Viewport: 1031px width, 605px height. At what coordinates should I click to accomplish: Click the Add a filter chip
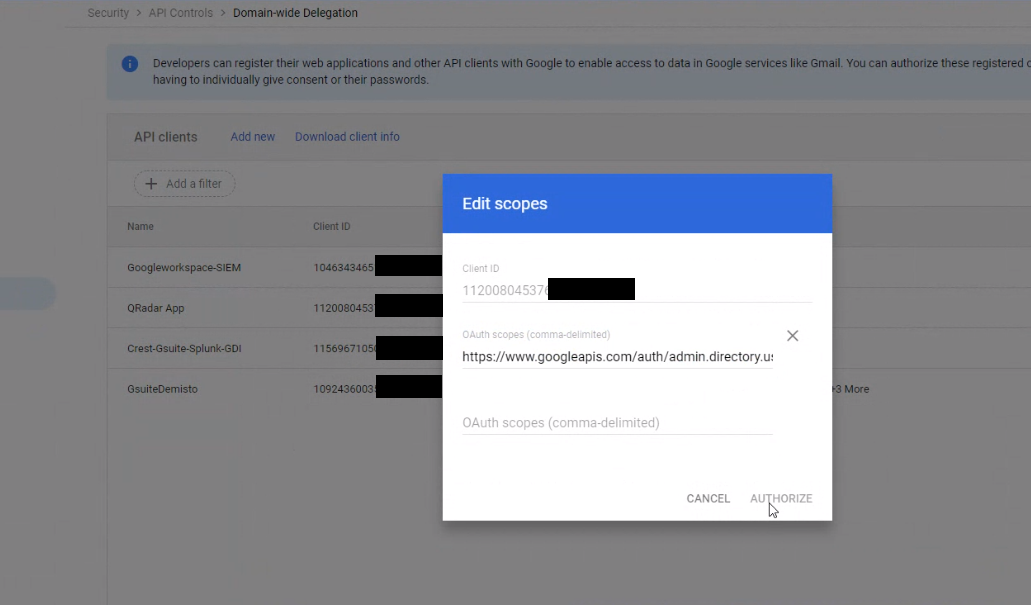184,184
